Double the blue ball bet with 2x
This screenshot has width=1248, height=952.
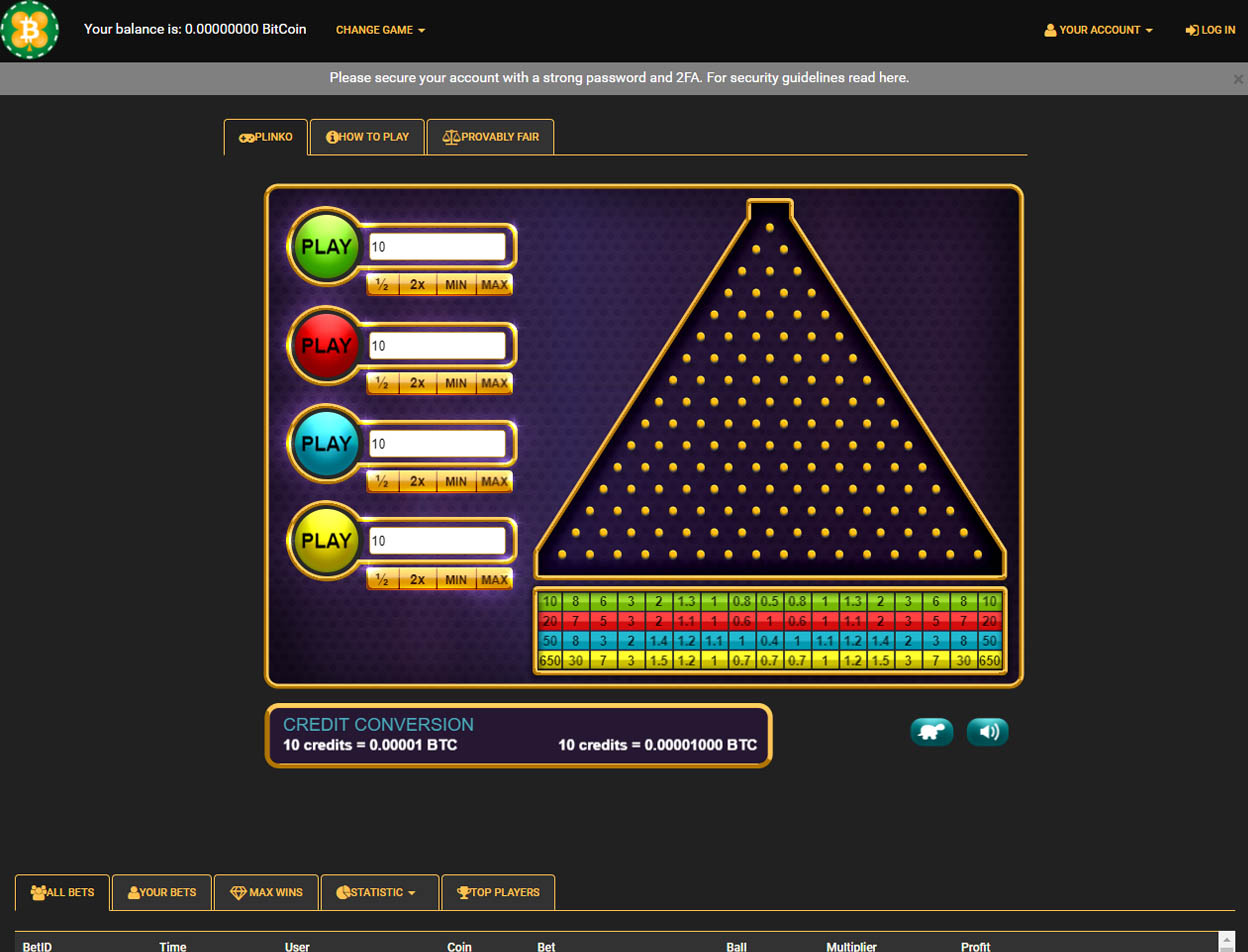[417, 481]
